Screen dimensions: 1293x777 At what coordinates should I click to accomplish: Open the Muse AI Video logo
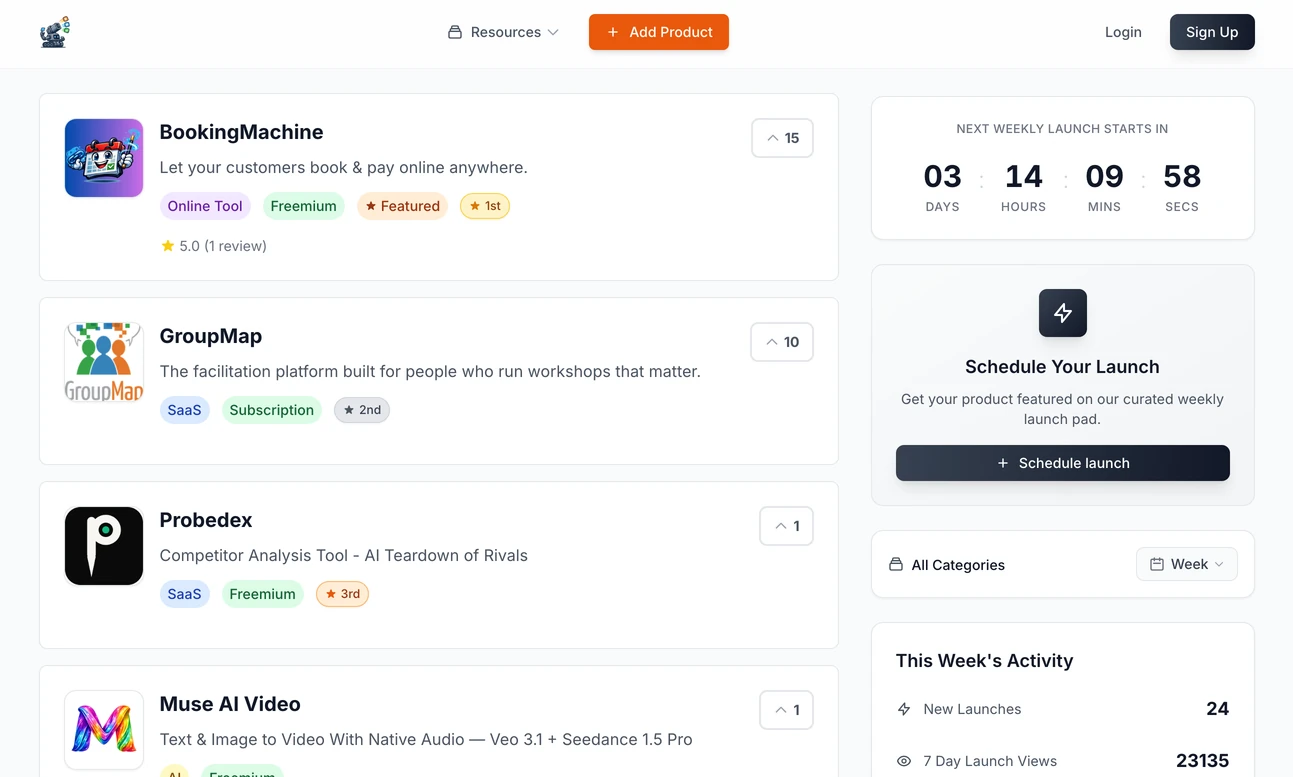pos(104,730)
